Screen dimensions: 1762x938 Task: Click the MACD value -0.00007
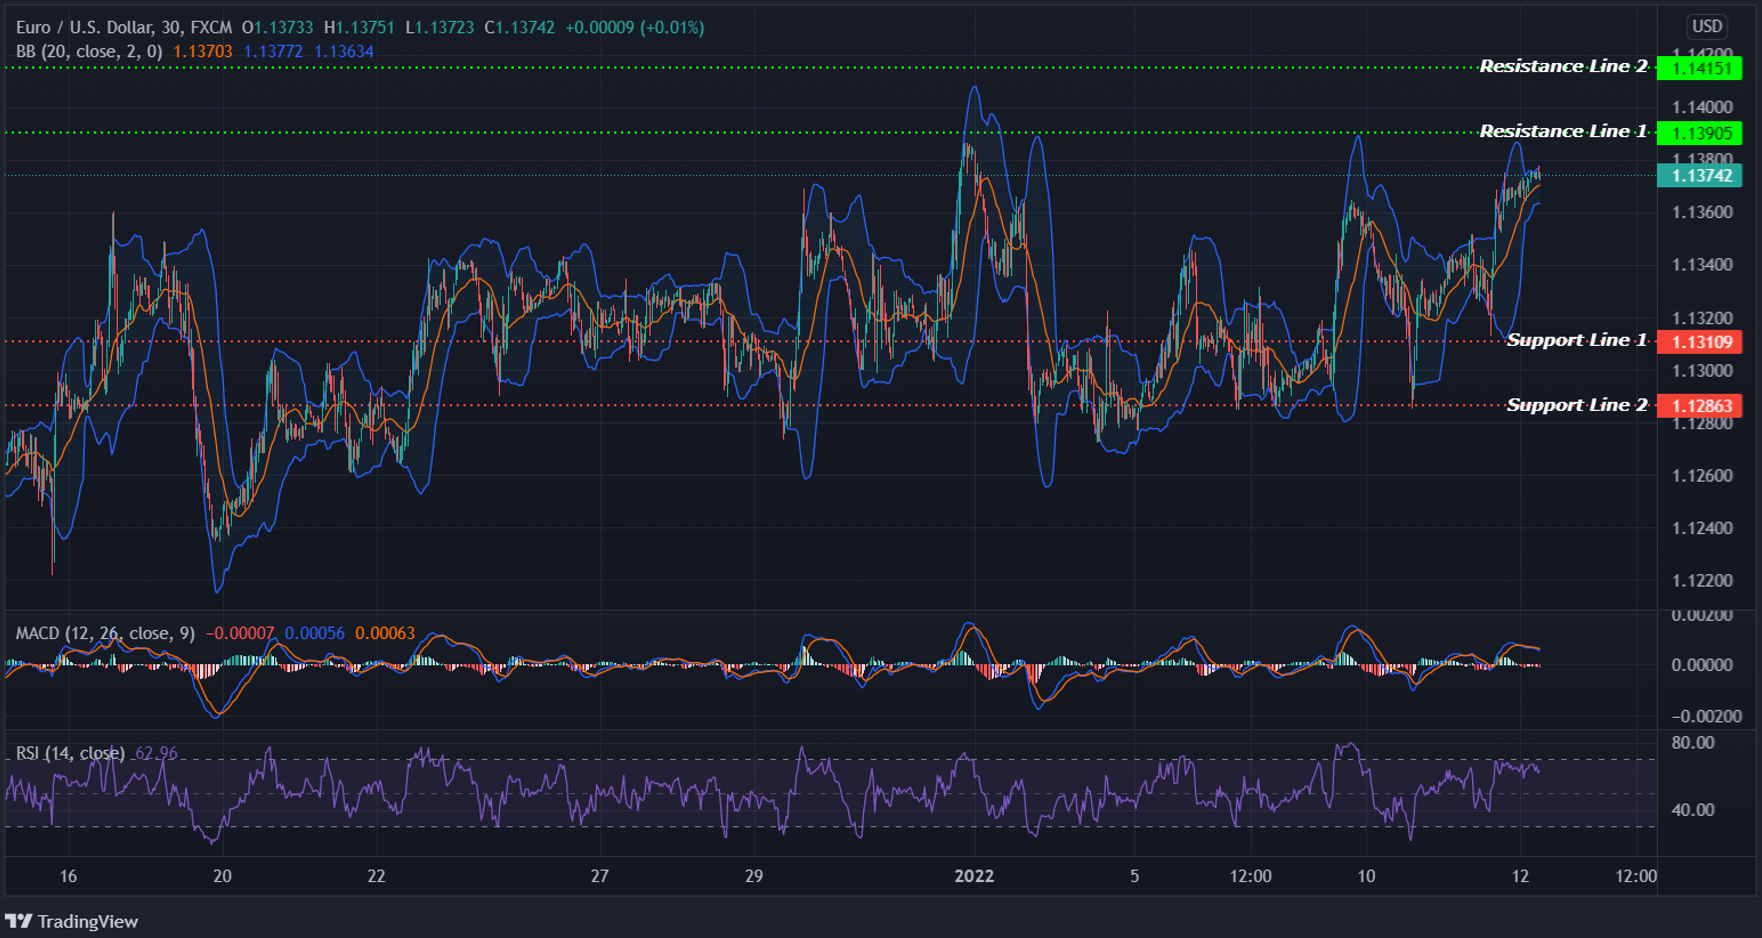point(240,633)
